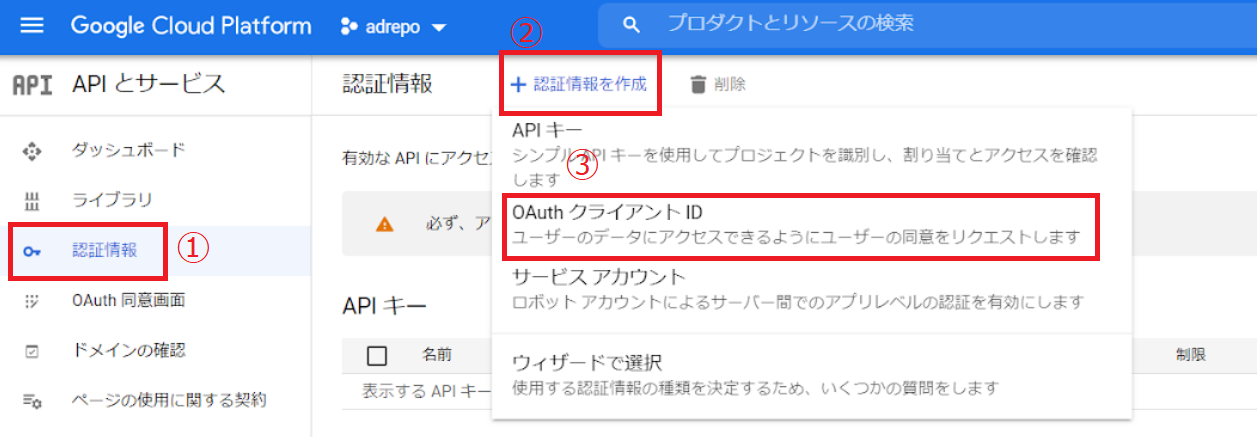Click the Google Cloud Platform logo text
The image size is (1257, 437).
tap(191, 26)
